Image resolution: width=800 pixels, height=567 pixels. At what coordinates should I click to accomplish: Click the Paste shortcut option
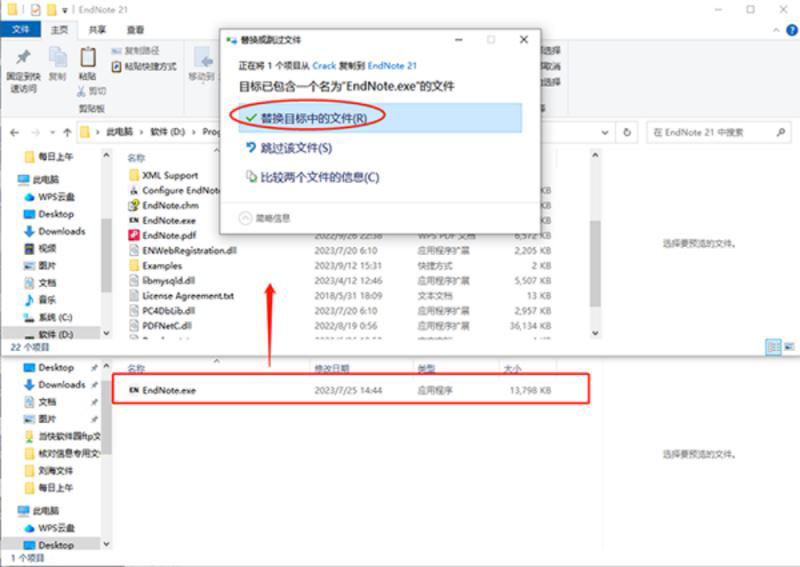pos(144,66)
